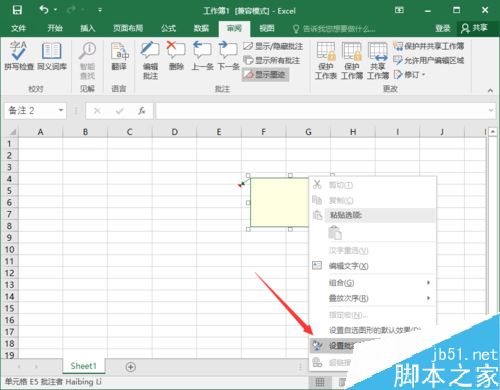Click the 共享 share button
Screen dimensions: 500x390
pyautogui.click(x=474, y=28)
